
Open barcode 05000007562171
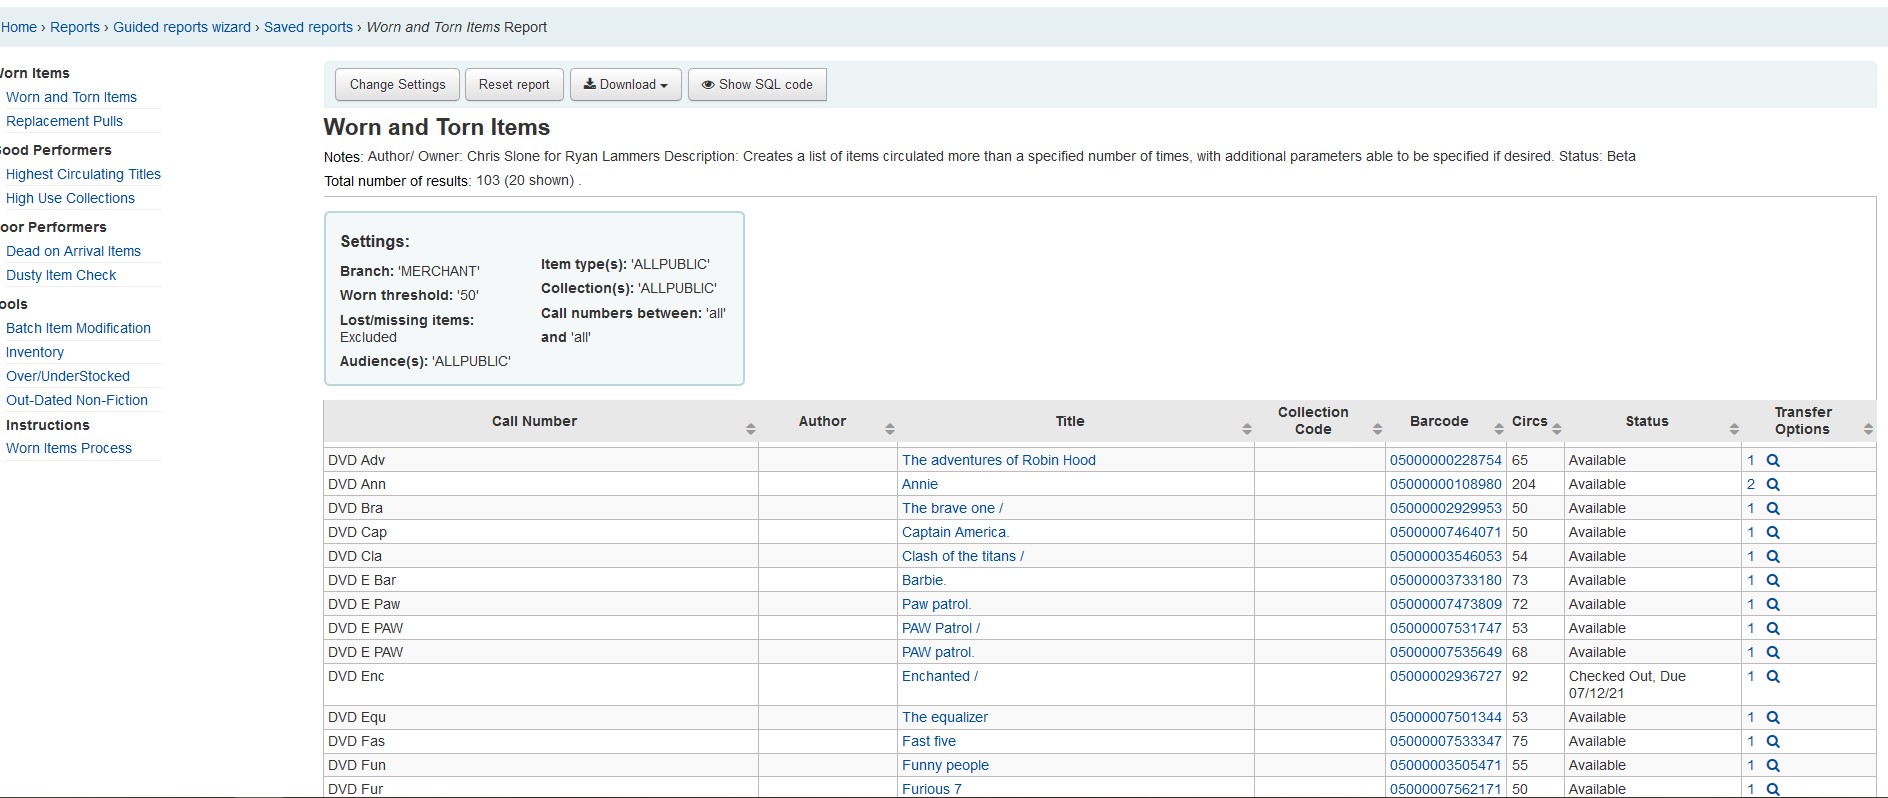click(1446, 789)
